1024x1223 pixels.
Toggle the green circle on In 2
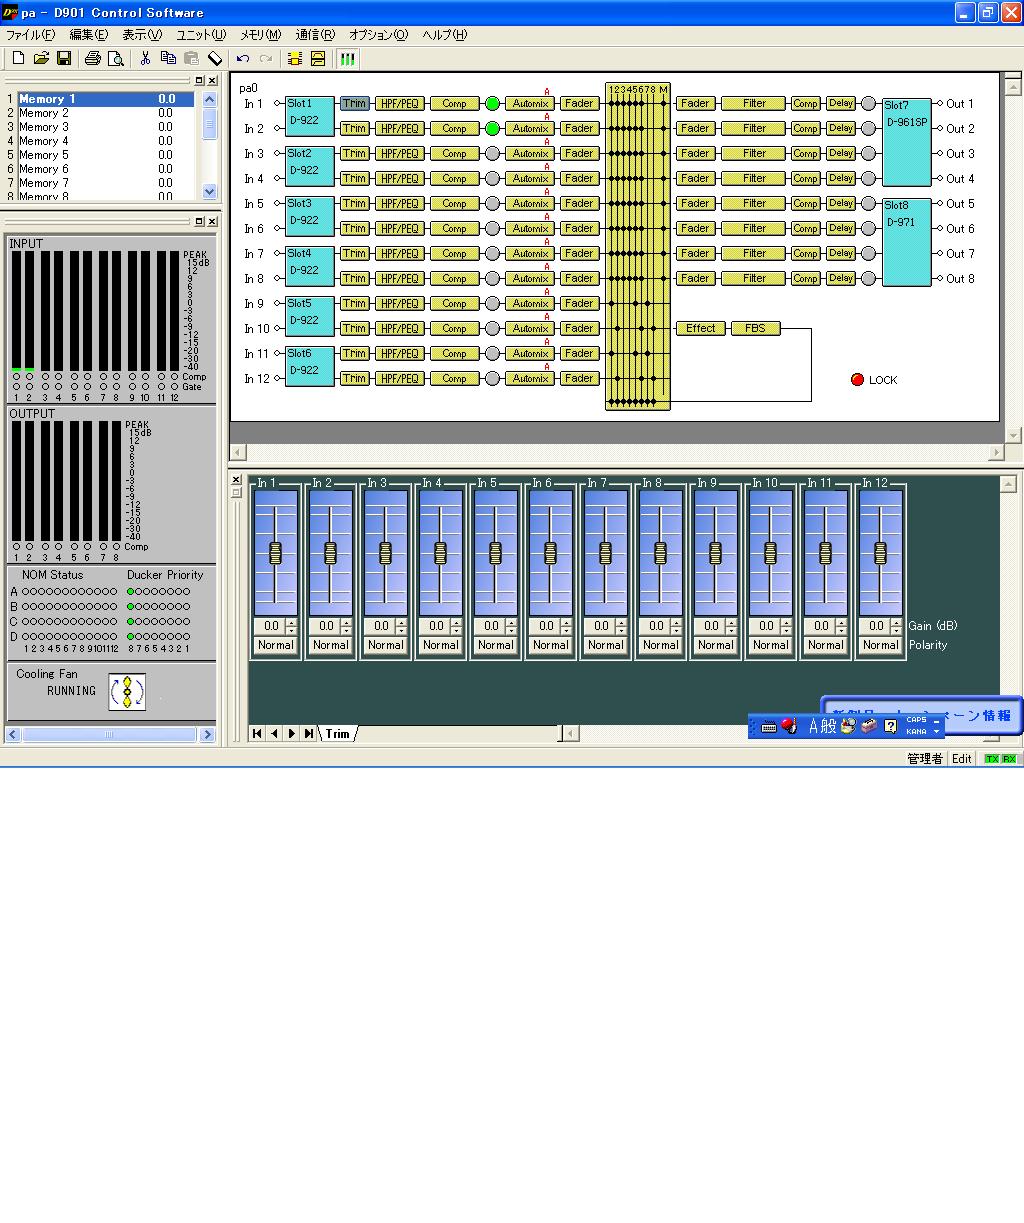click(492, 128)
